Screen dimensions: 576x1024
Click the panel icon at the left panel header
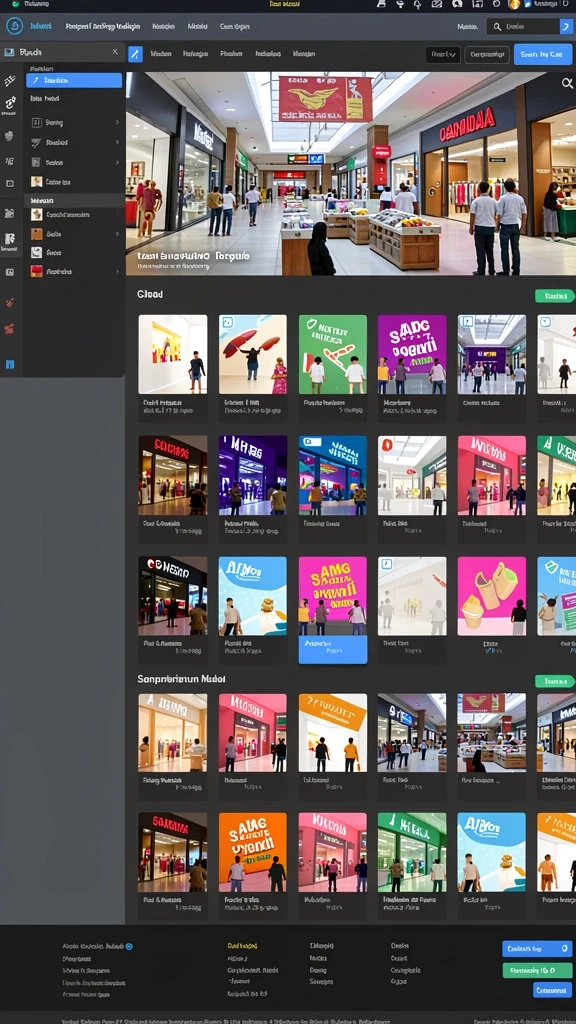tap(8, 51)
